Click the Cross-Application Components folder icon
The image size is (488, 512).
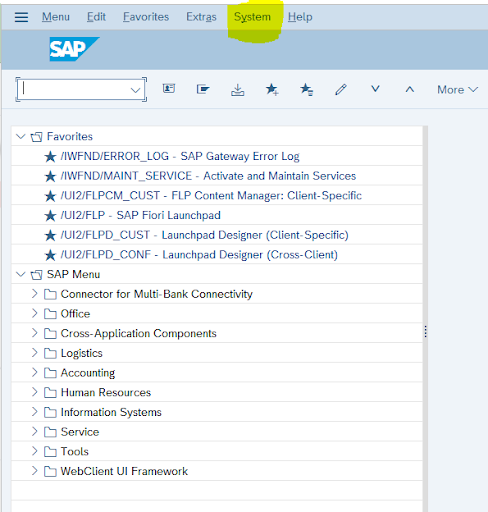pyautogui.click(x=50, y=334)
